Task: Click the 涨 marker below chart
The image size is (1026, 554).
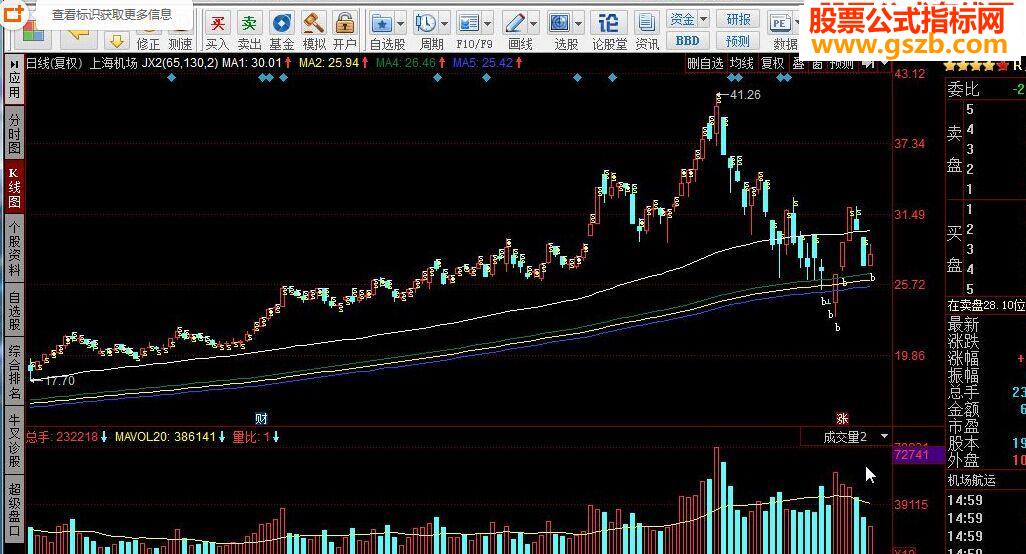Action: 841,419
